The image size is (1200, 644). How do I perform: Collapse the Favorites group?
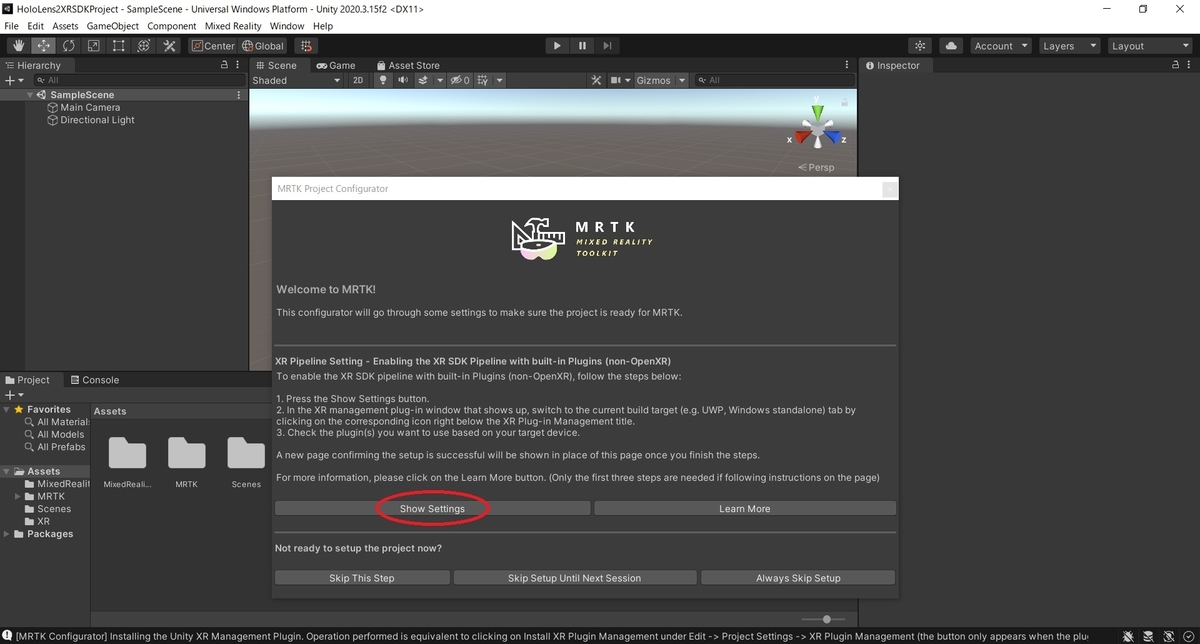click(7, 409)
